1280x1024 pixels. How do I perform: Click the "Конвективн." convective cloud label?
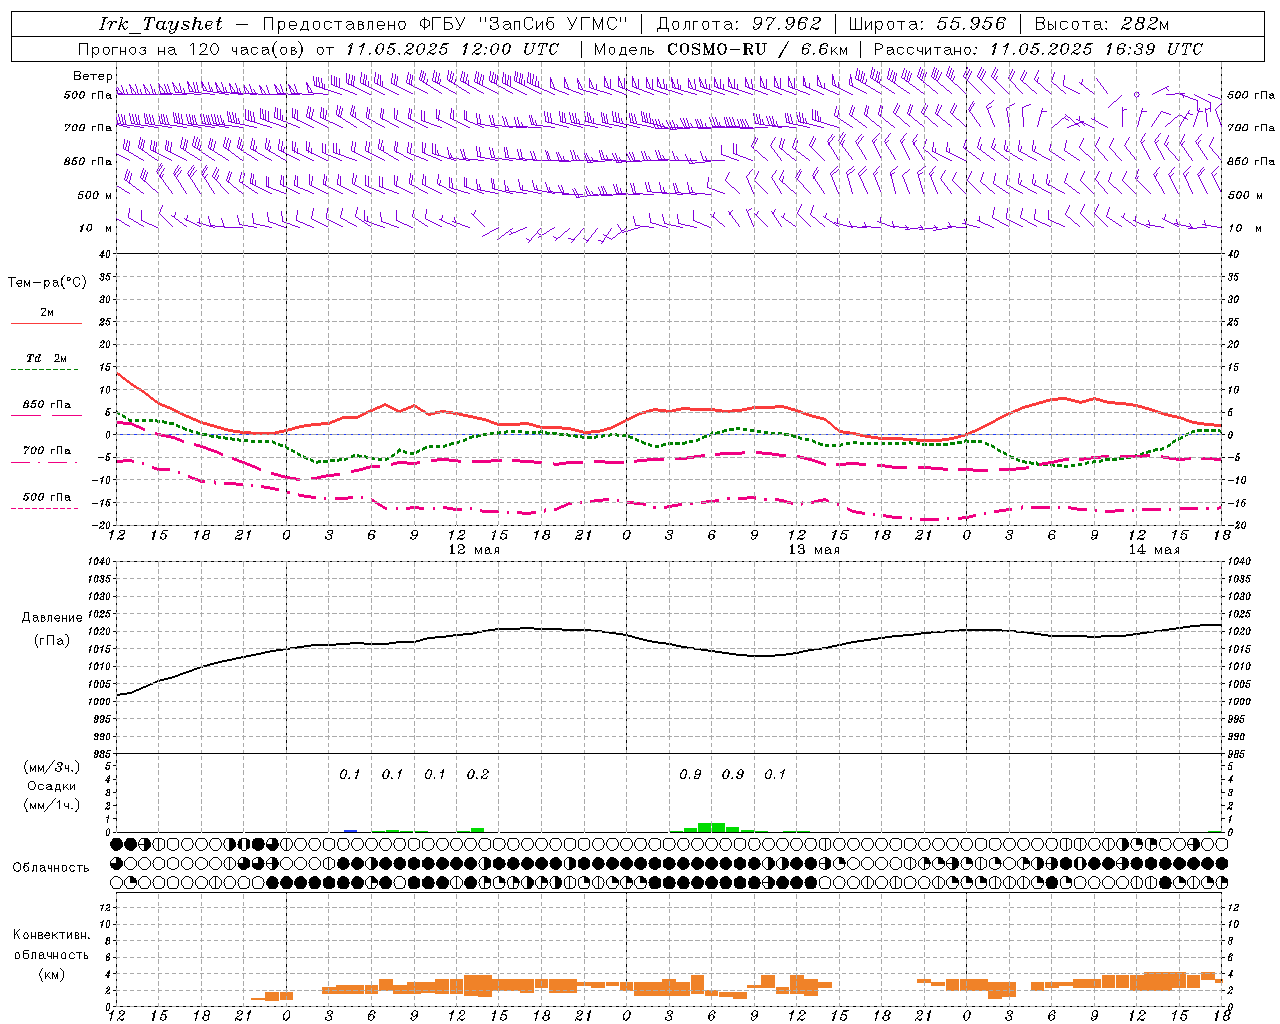(x=51, y=935)
